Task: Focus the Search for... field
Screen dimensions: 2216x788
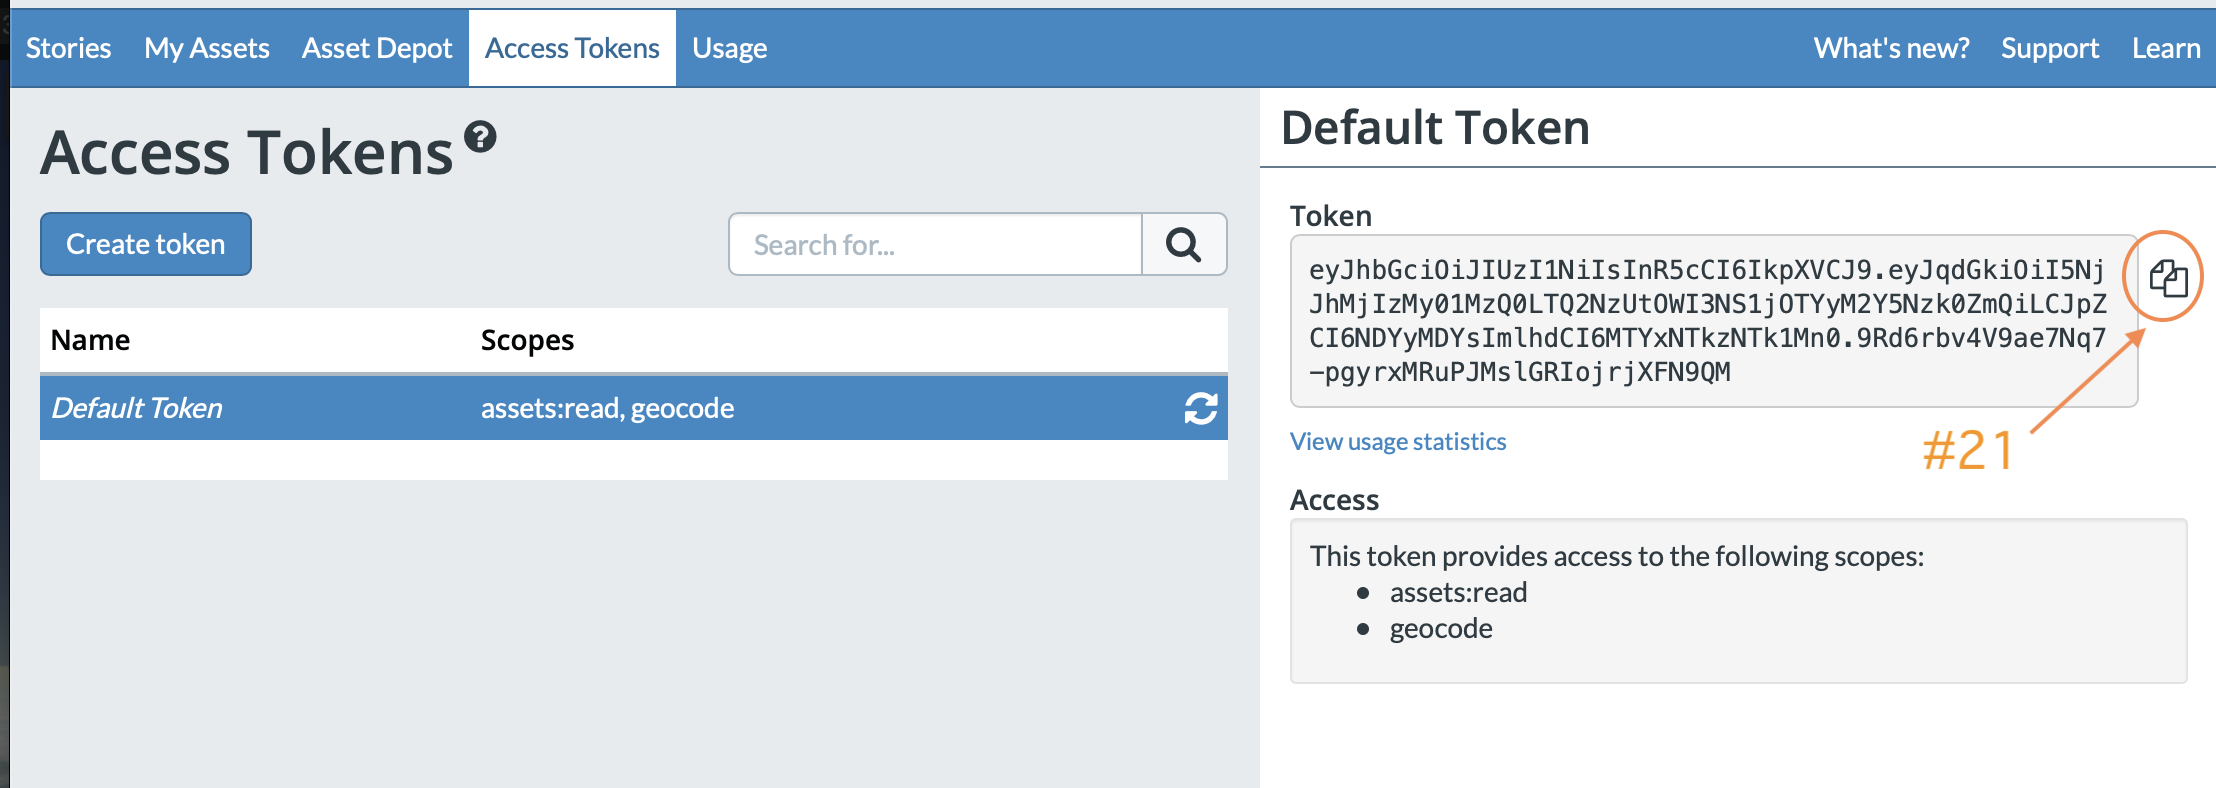Action: tap(935, 244)
